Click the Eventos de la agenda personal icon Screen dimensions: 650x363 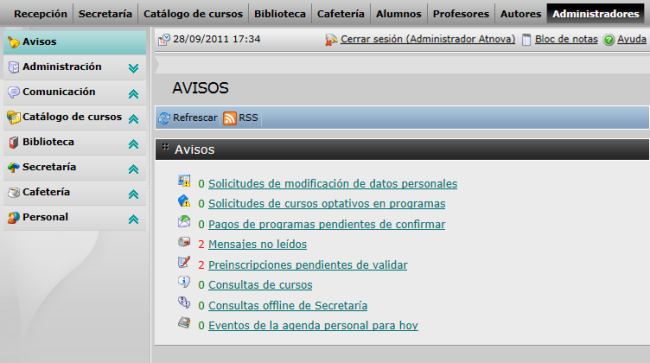point(184,322)
